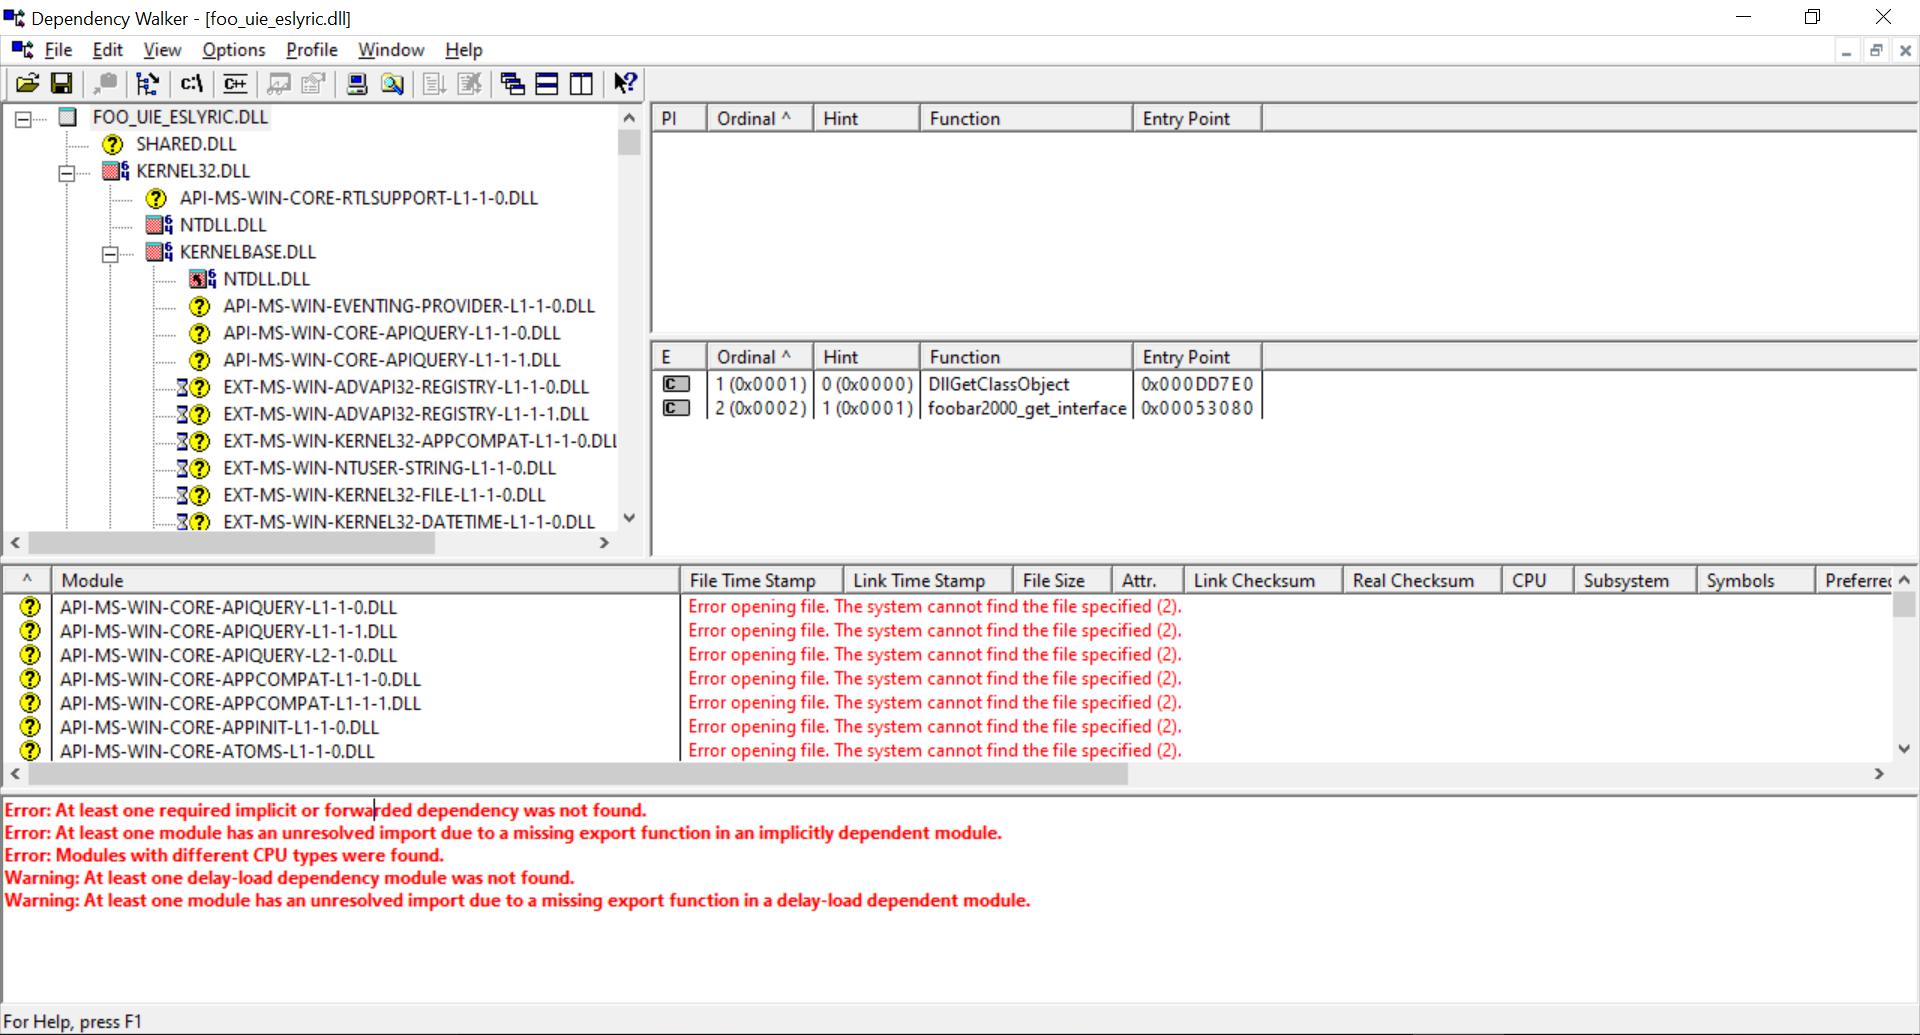Screen dimensions: 1920x1035
Task: Select SHARED.DLL in the dependency tree
Action: pyautogui.click(x=185, y=144)
